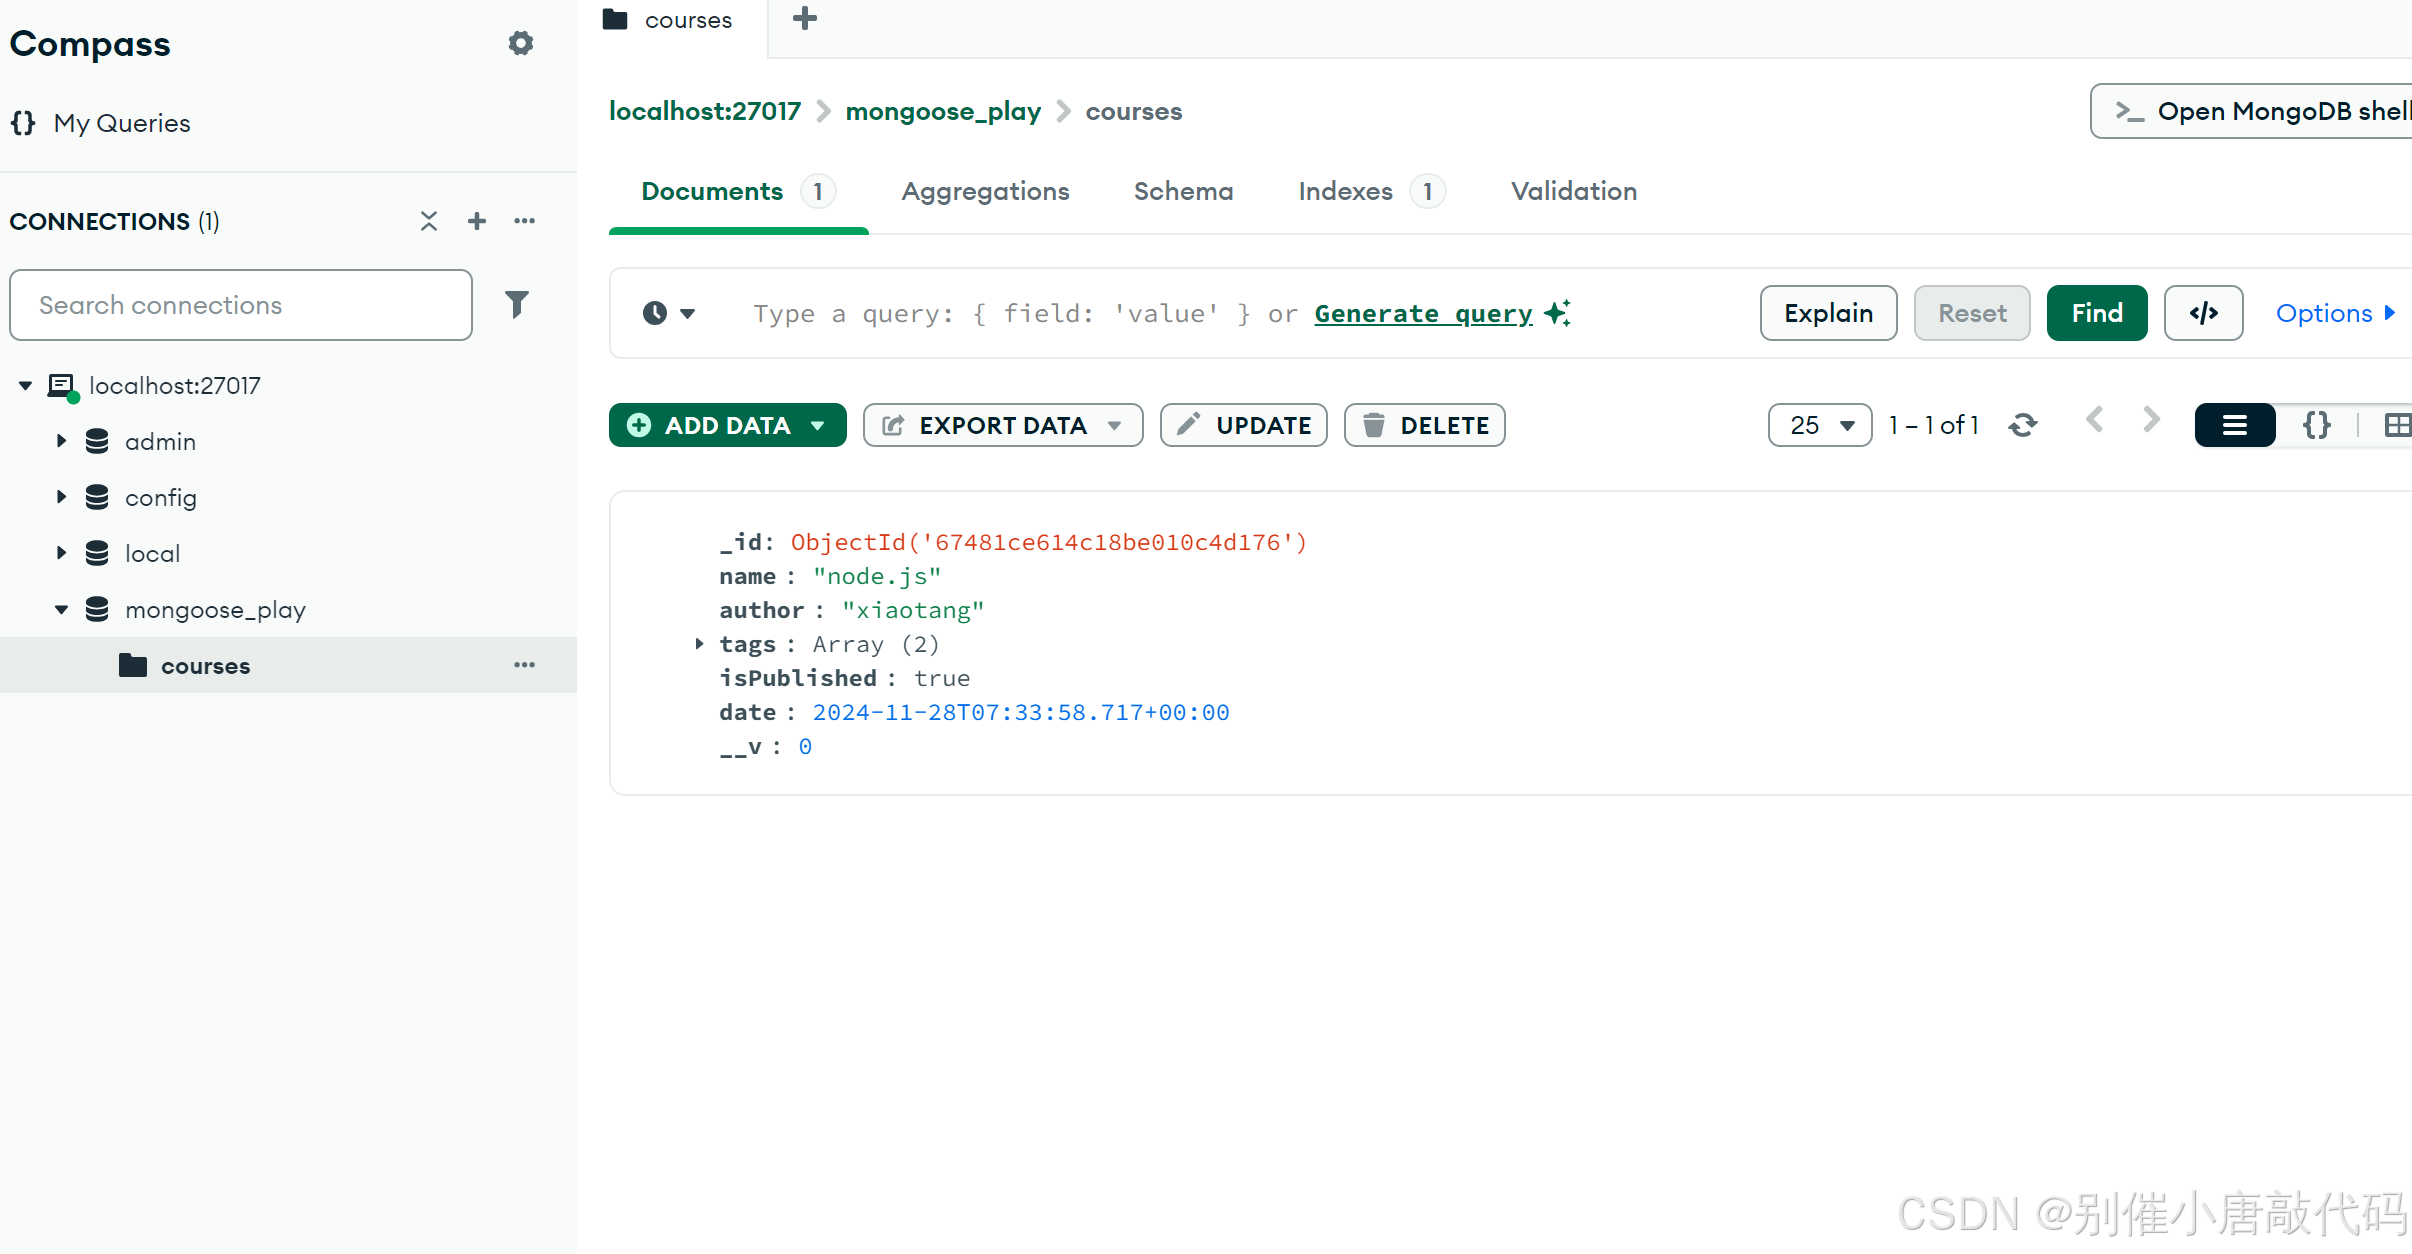Switch document display to table view icon
Image resolution: width=2412 pixels, height=1254 pixels.
2398,425
